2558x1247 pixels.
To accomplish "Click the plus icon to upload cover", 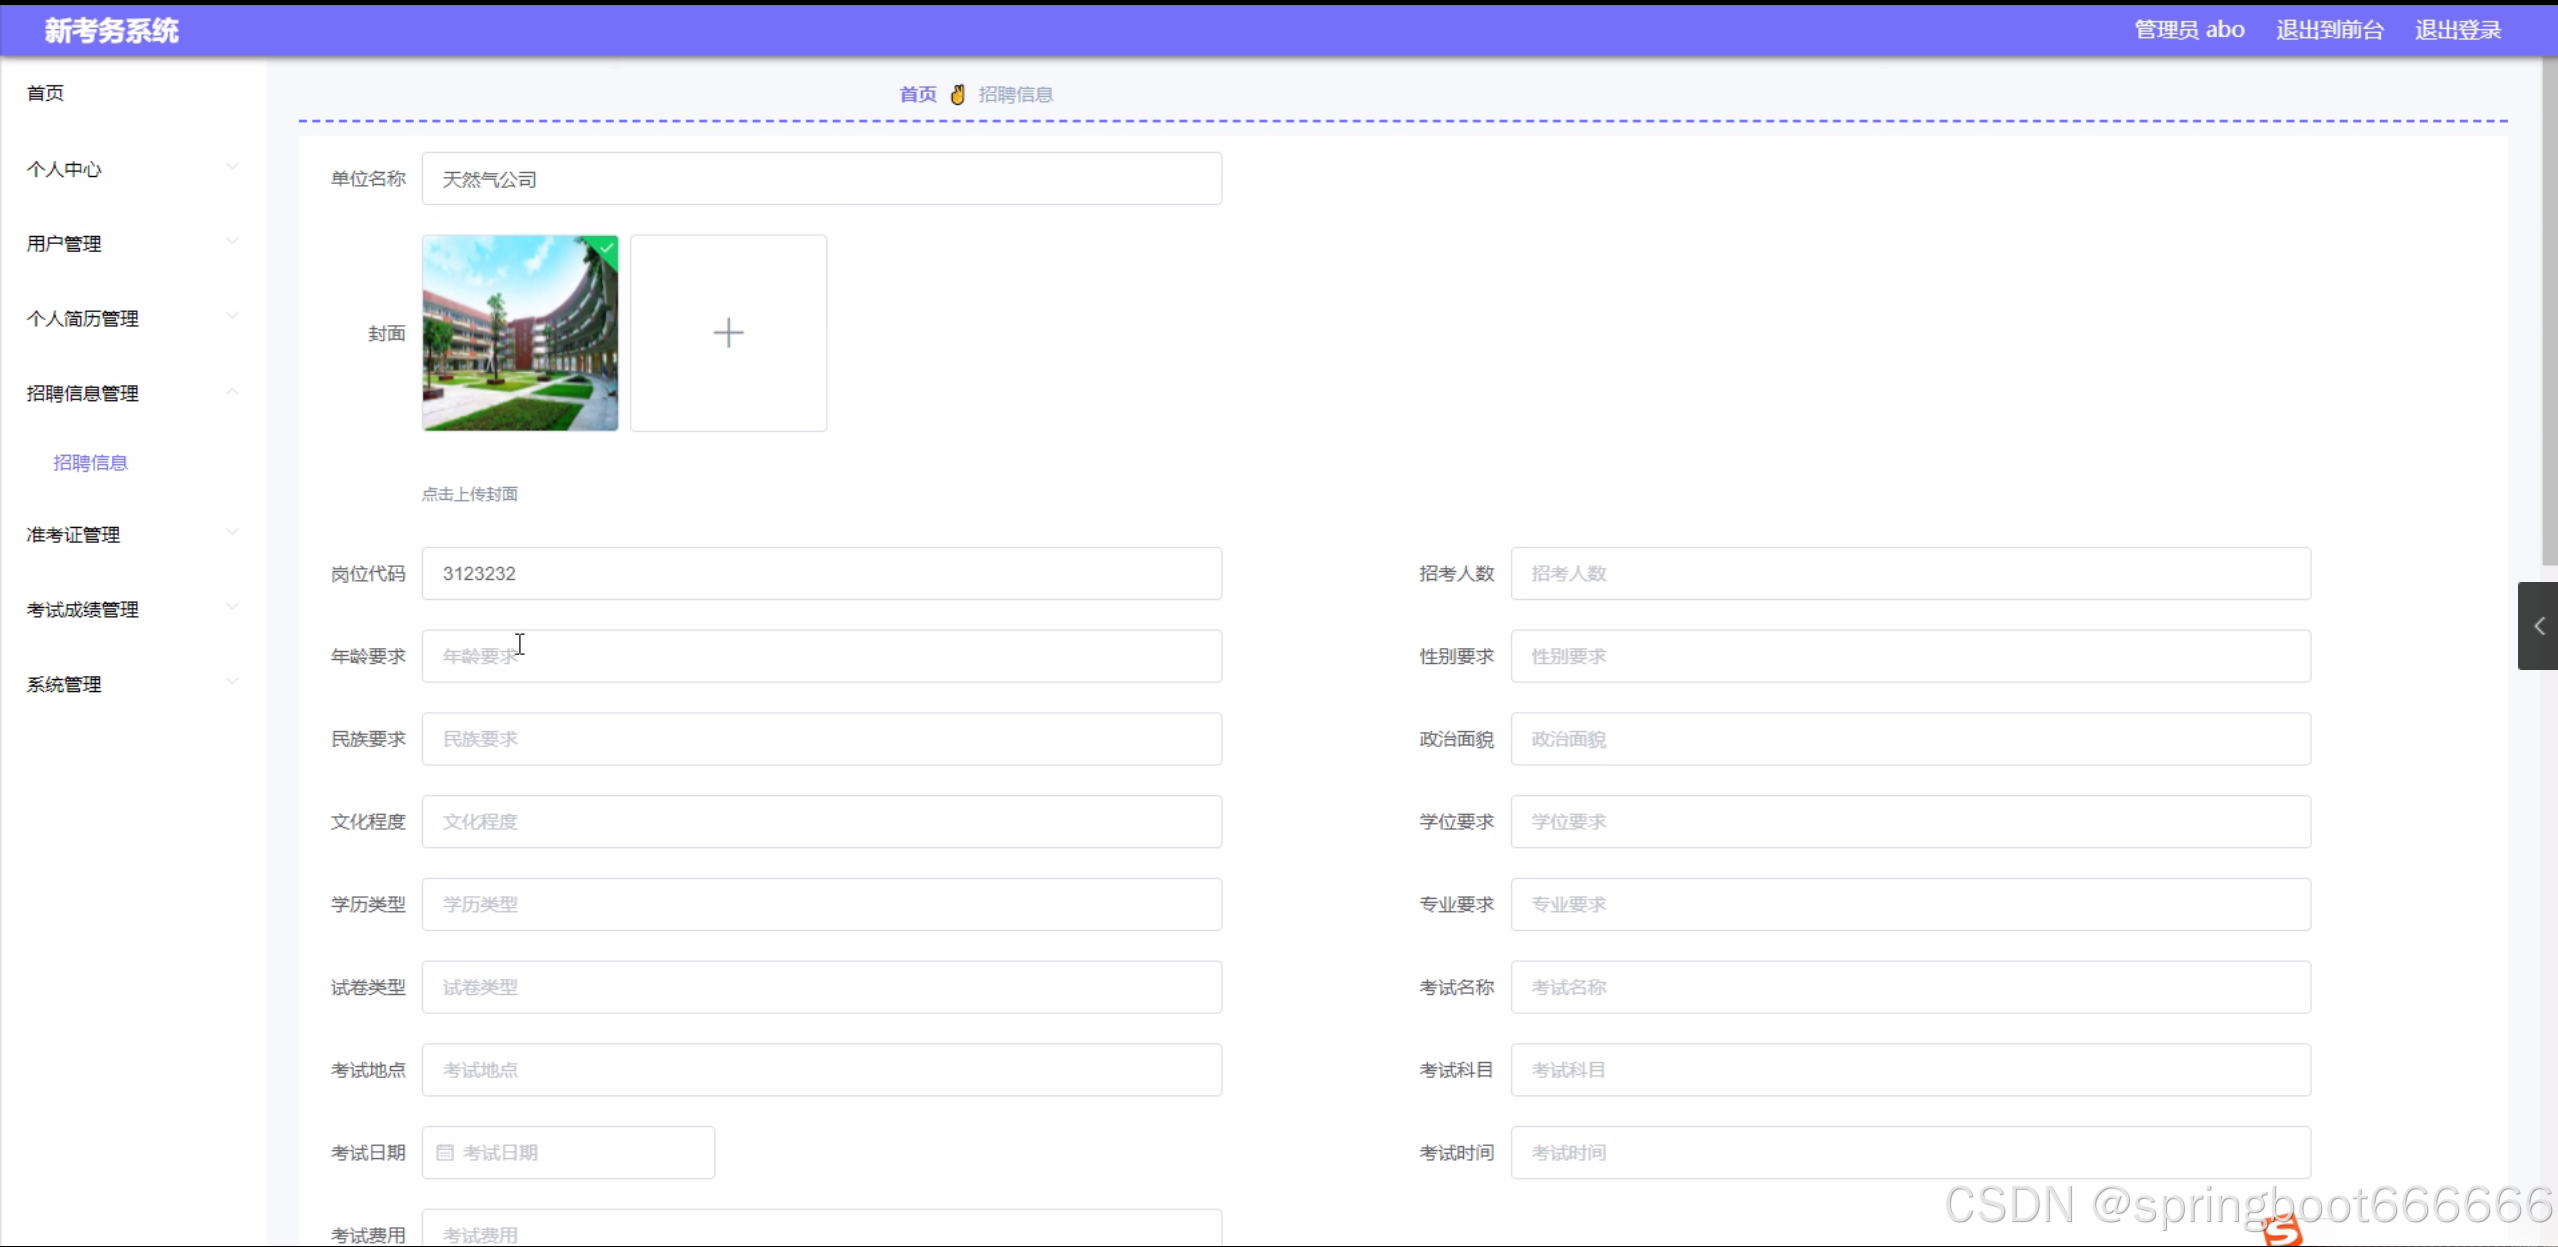I will tap(728, 333).
